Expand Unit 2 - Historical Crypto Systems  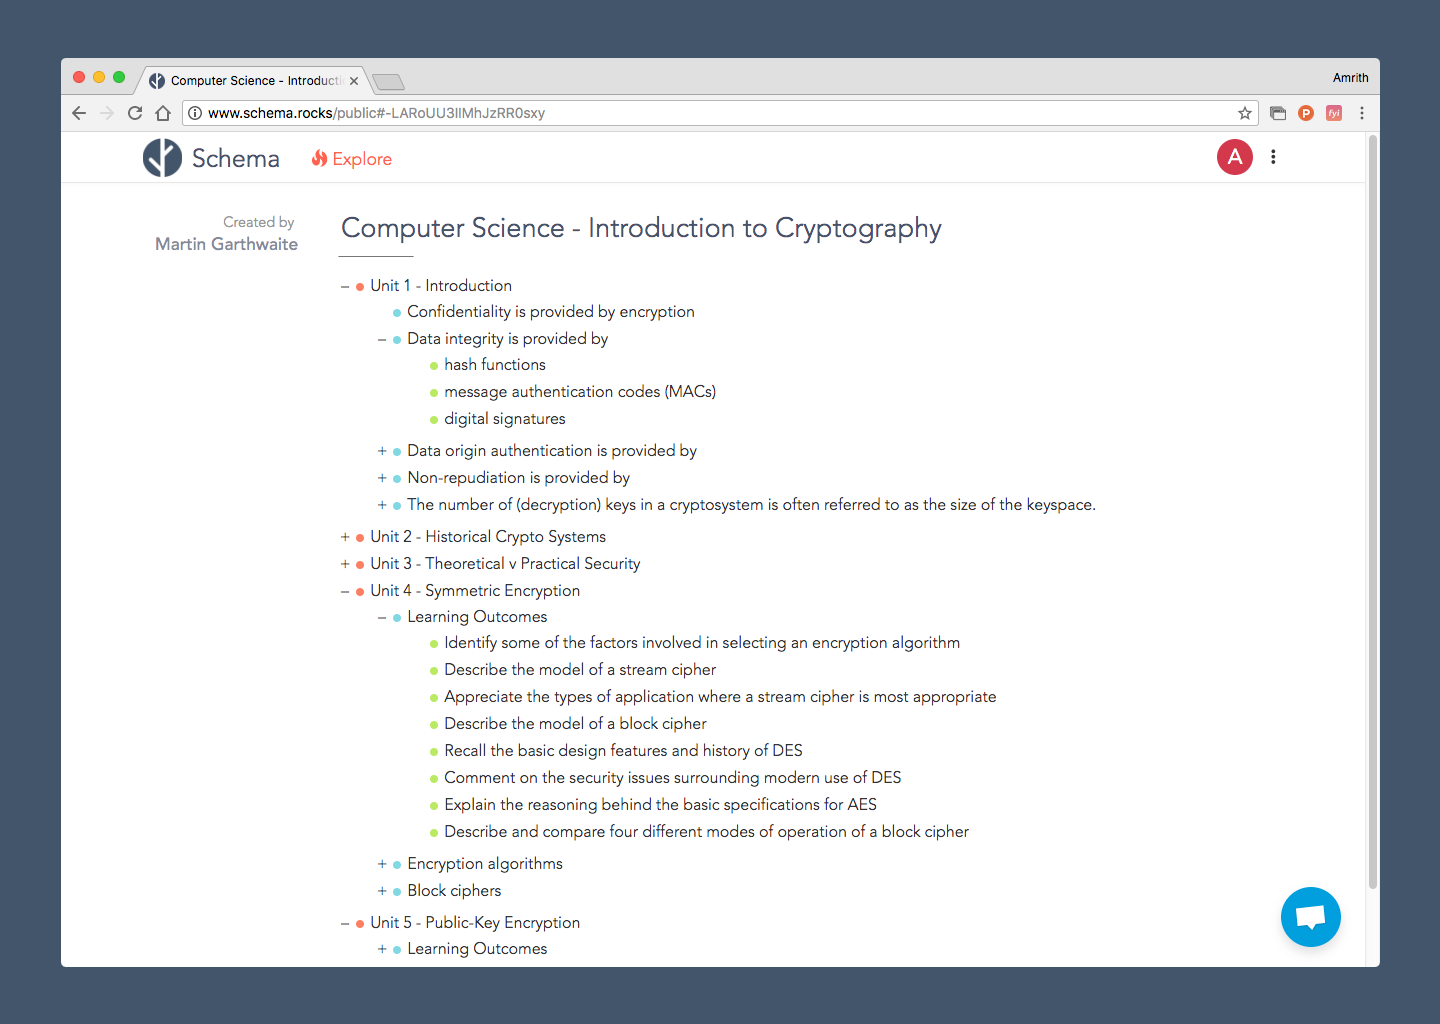[x=345, y=537]
